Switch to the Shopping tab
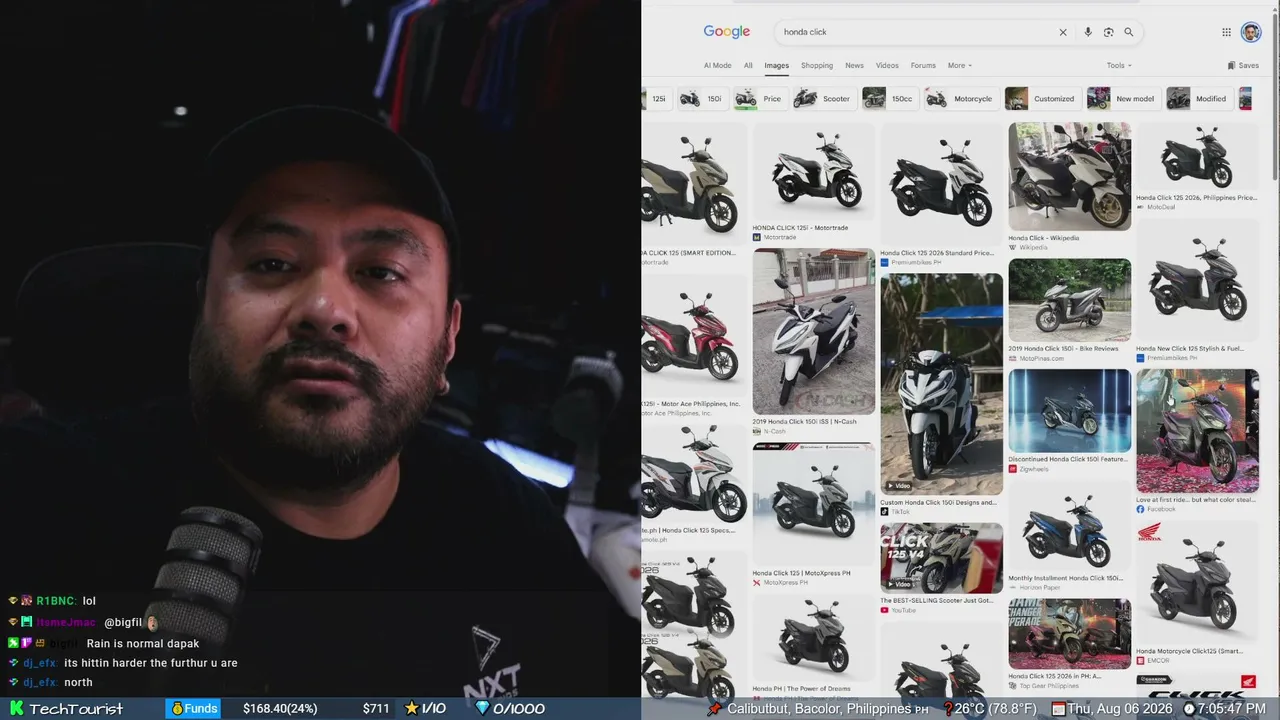This screenshot has width=1280, height=720. pyautogui.click(x=817, y=66)
